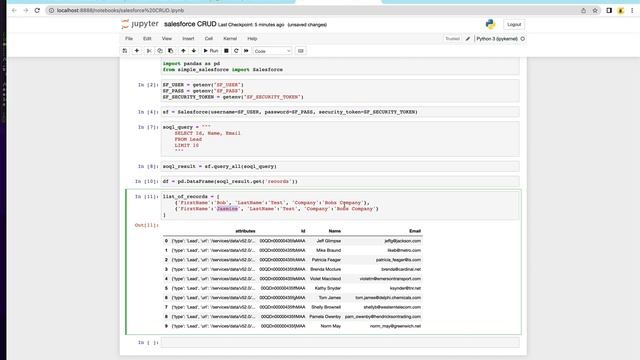Click the getenv variables code cell
The height and width of the screenshot is (360, 640).
[x=340, y=91]
